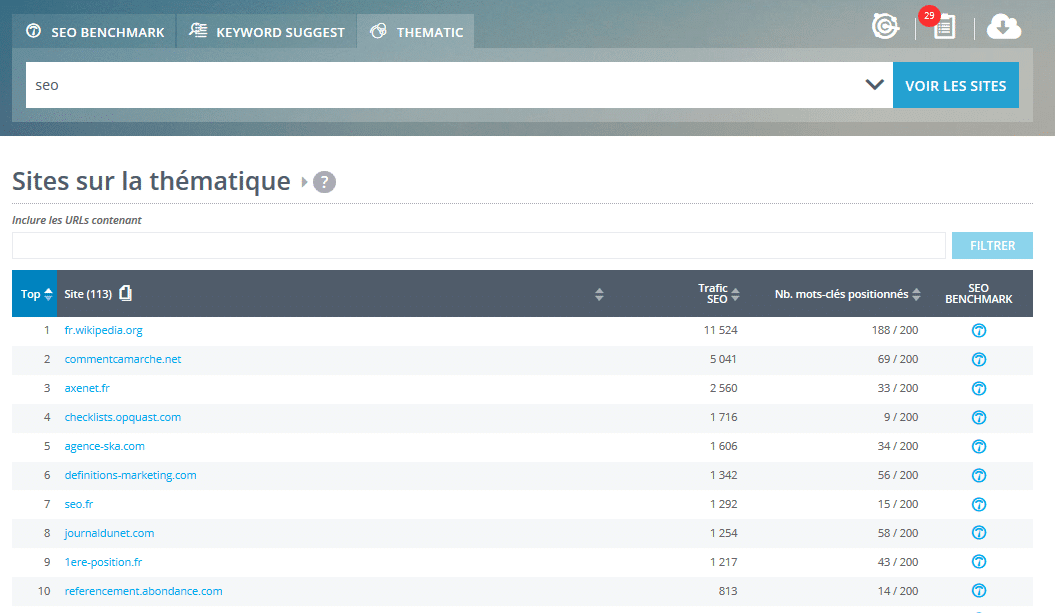Open the SEO Benchmark tab

click(94, 32)
